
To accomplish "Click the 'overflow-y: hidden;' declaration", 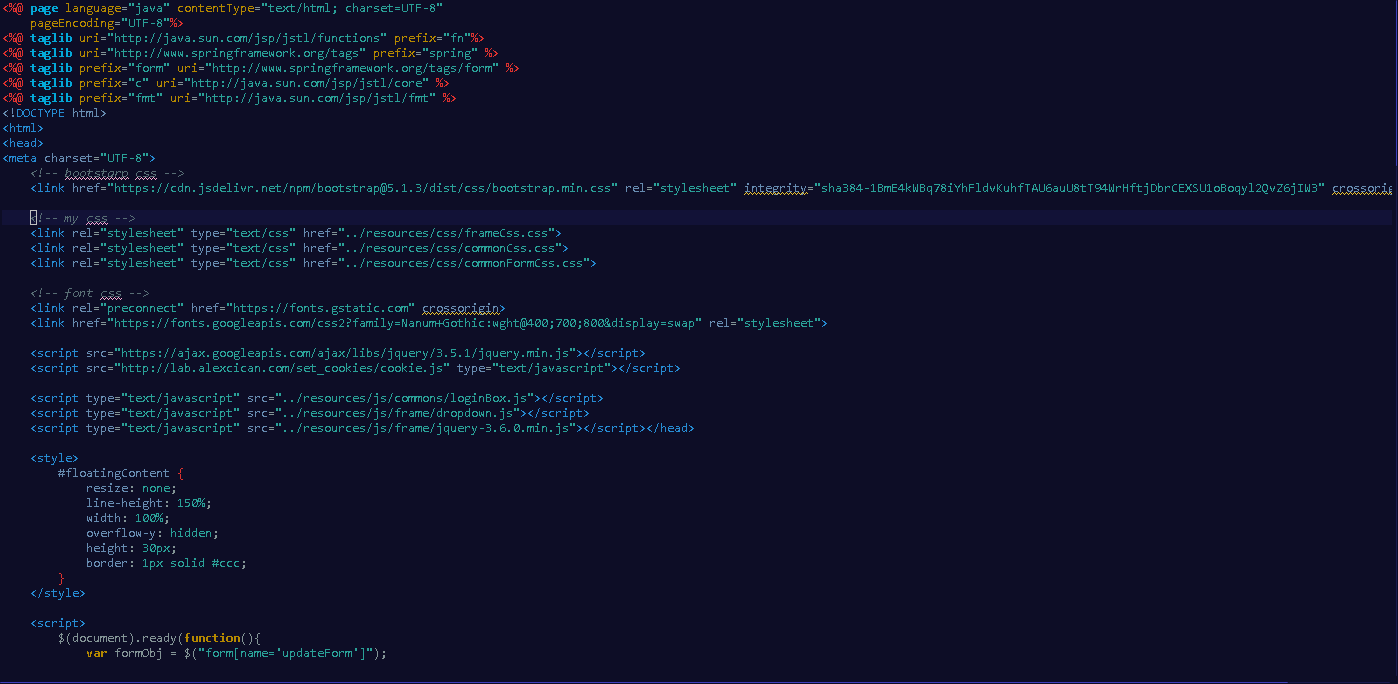I will 152,533.
